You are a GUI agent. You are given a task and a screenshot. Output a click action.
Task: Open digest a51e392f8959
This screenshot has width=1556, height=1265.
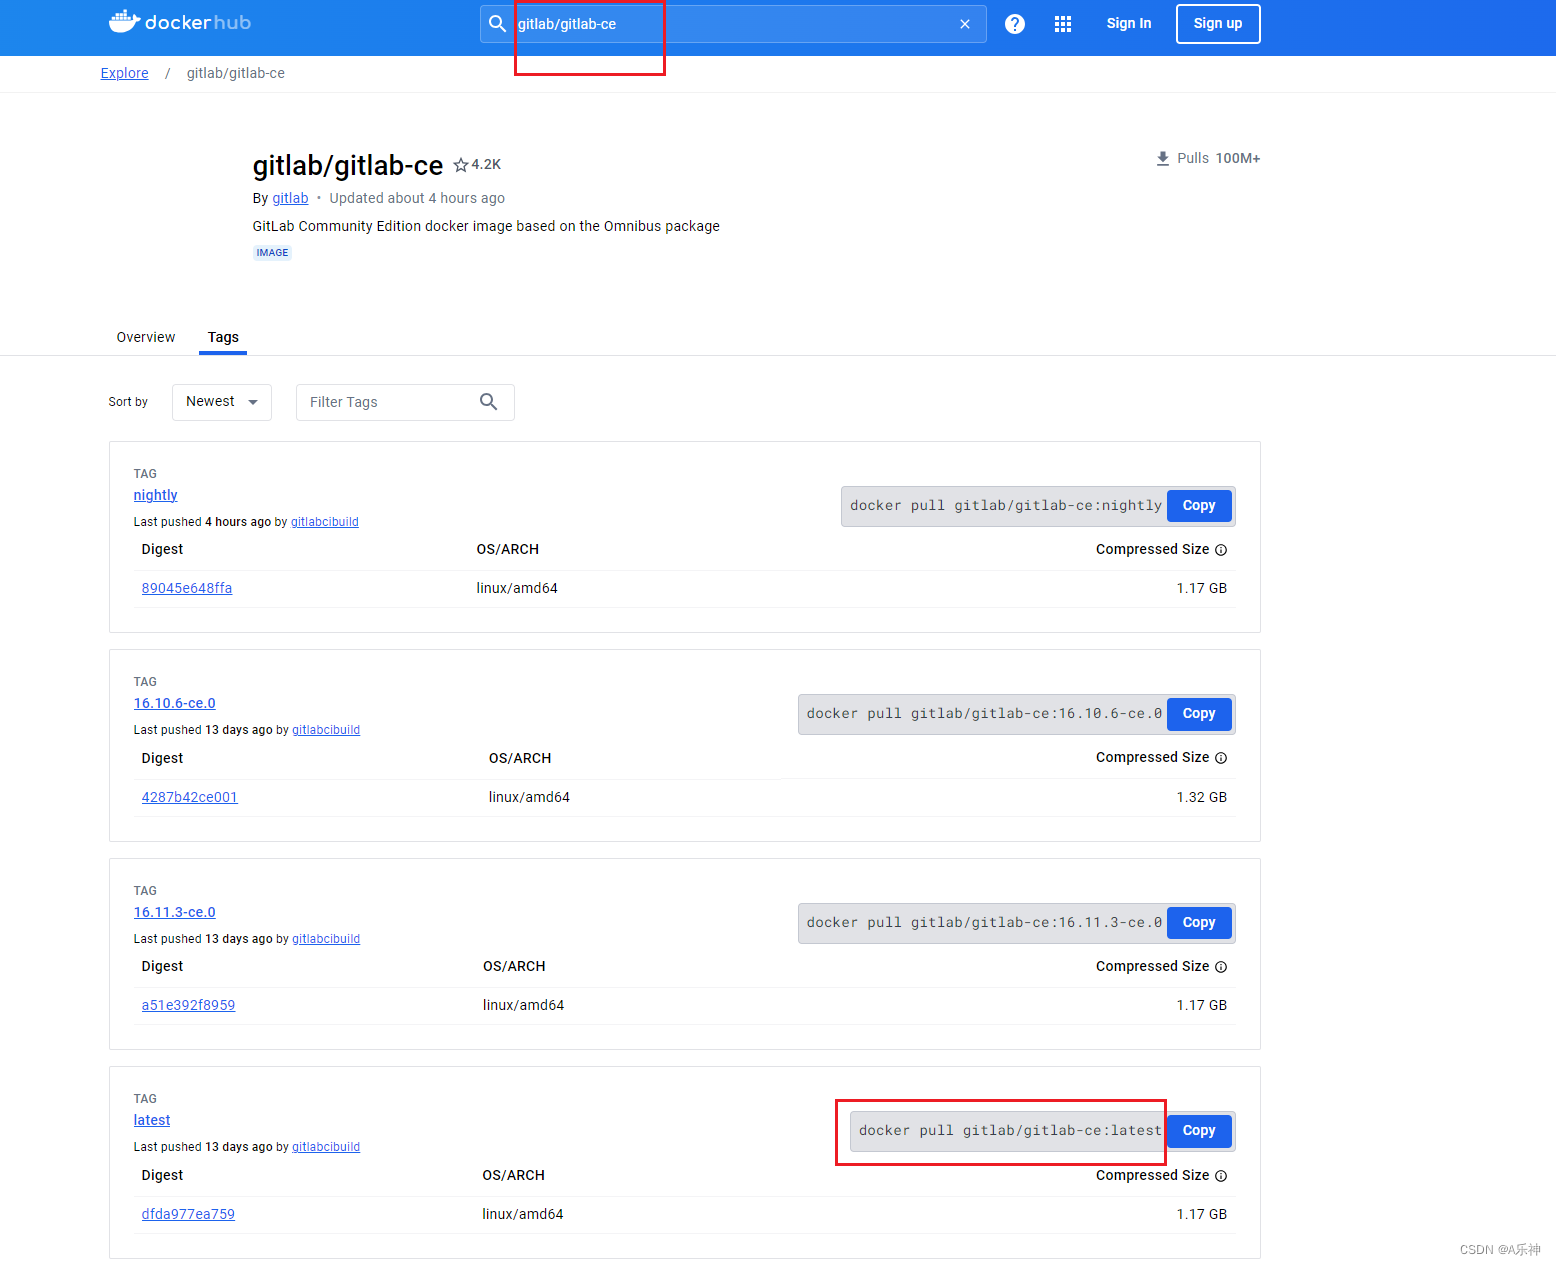pos(188,1005)
